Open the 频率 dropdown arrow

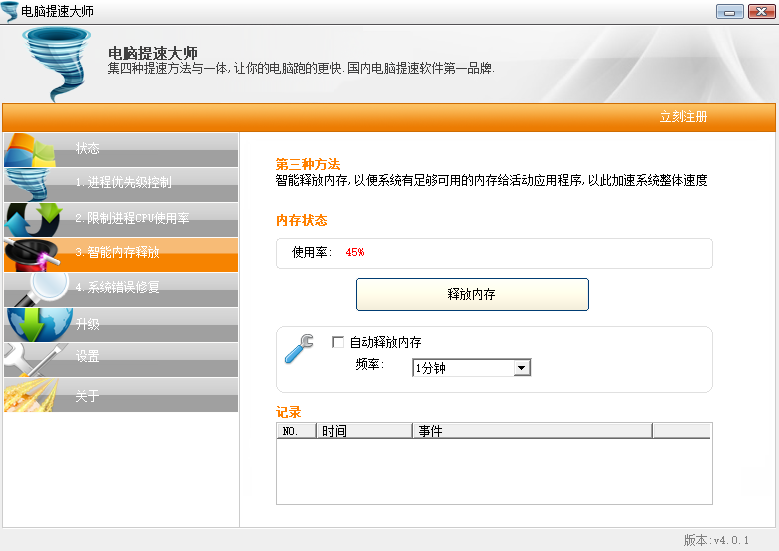(521, 368)
